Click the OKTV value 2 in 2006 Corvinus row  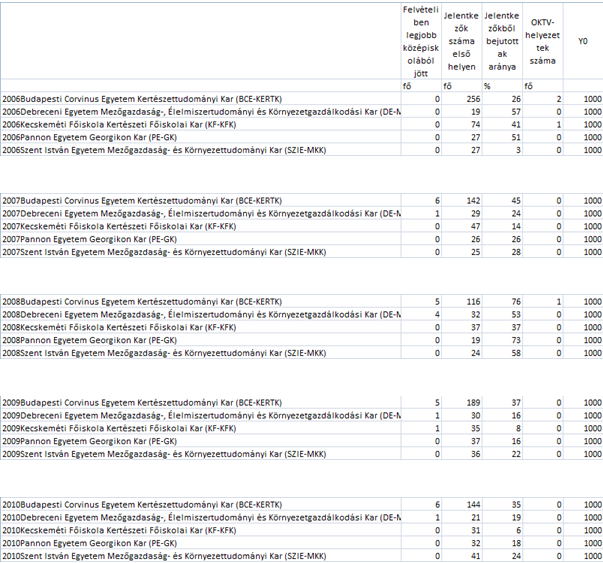tap(543, 99)
